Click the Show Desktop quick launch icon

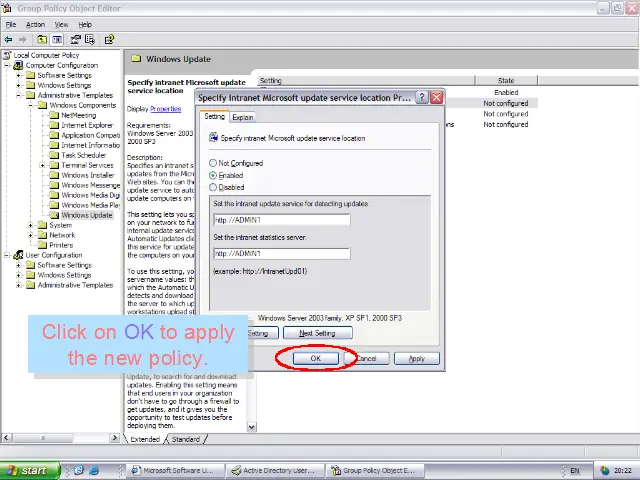point(79,471)
